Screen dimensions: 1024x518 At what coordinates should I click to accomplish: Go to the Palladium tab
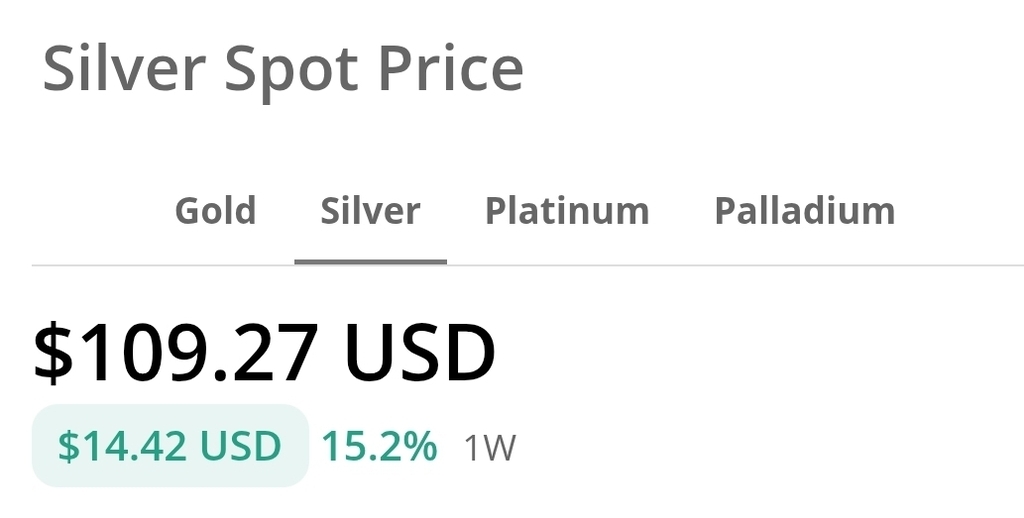pyautogui.click(x=804, y=211)
